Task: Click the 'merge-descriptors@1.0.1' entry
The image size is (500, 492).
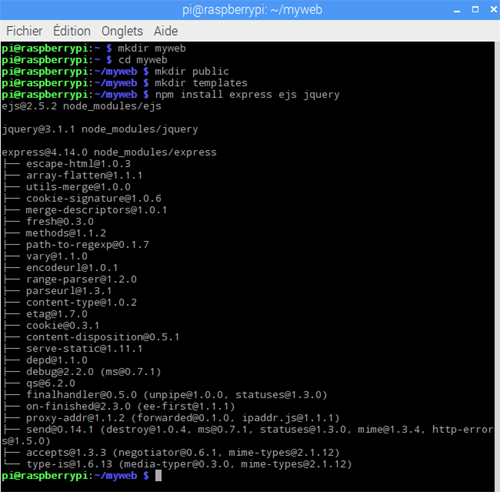Action: (97, 210)
